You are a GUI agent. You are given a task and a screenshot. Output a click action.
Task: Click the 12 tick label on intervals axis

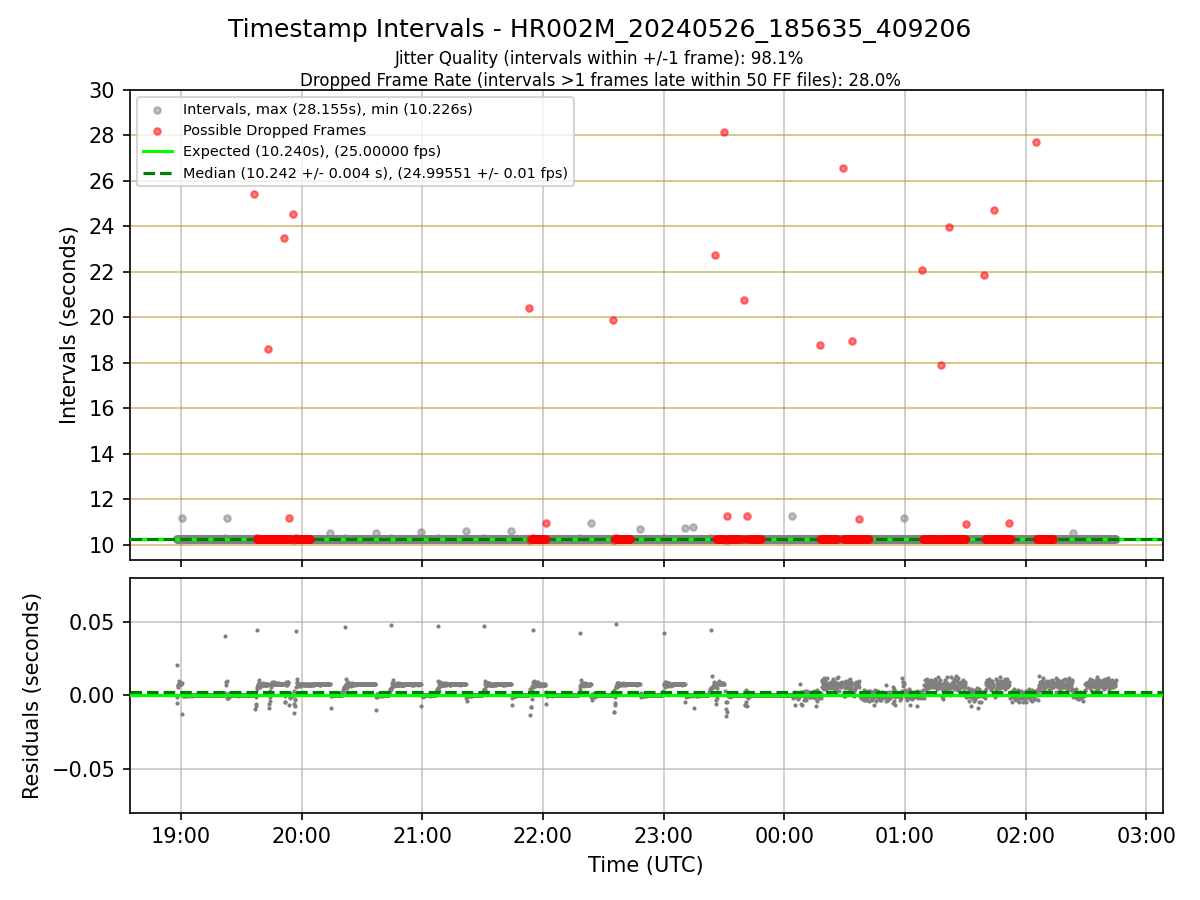(x=104, y=500)
